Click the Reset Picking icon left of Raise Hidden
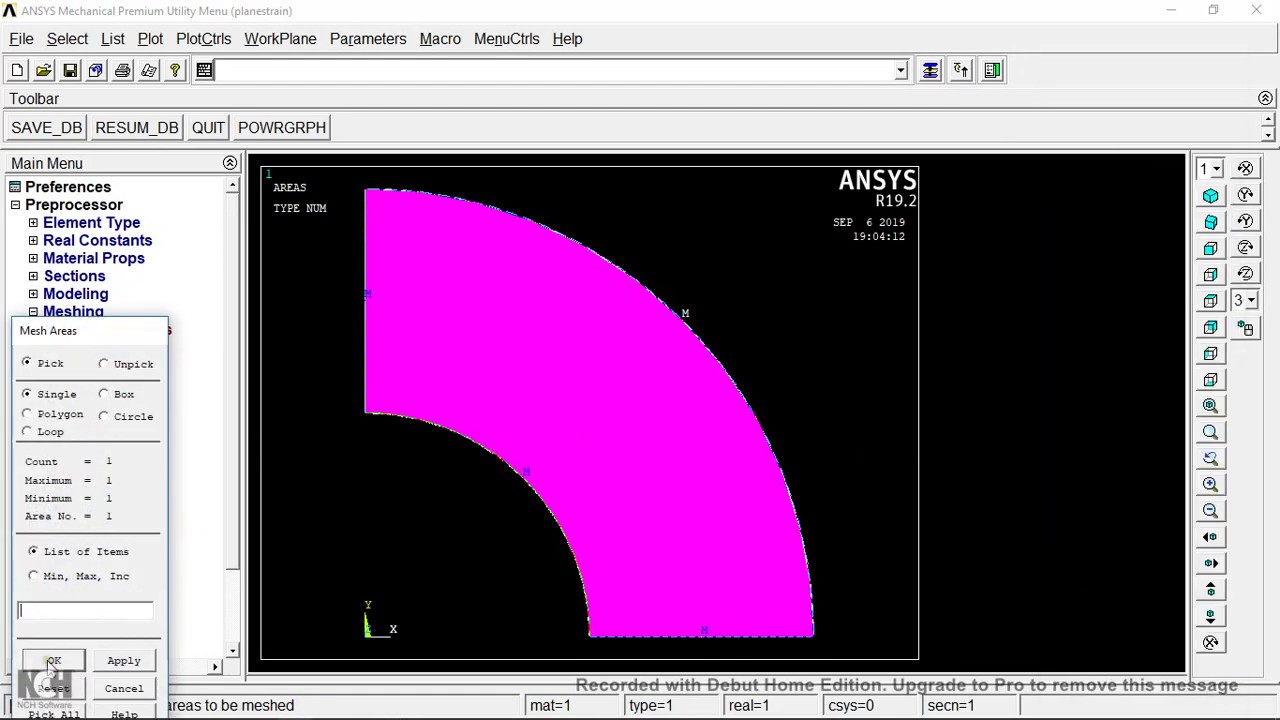Screen dimensions: 1280x720 click(930, 70)
